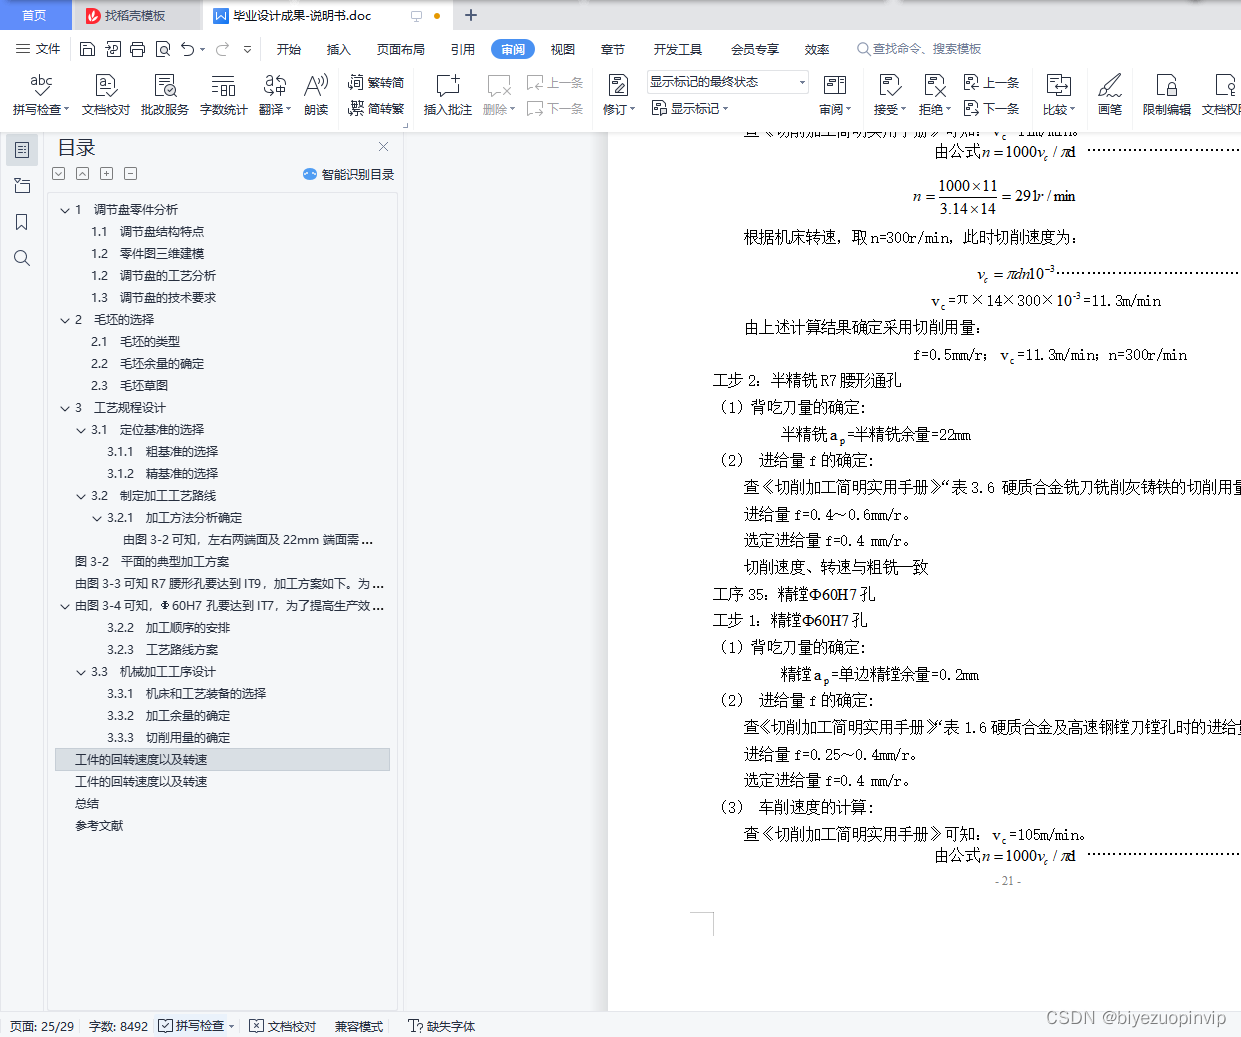Collapse chapter 1 调节盘零件分析
Viewport: 1241px width, 1037px height.
click(65, 210)
